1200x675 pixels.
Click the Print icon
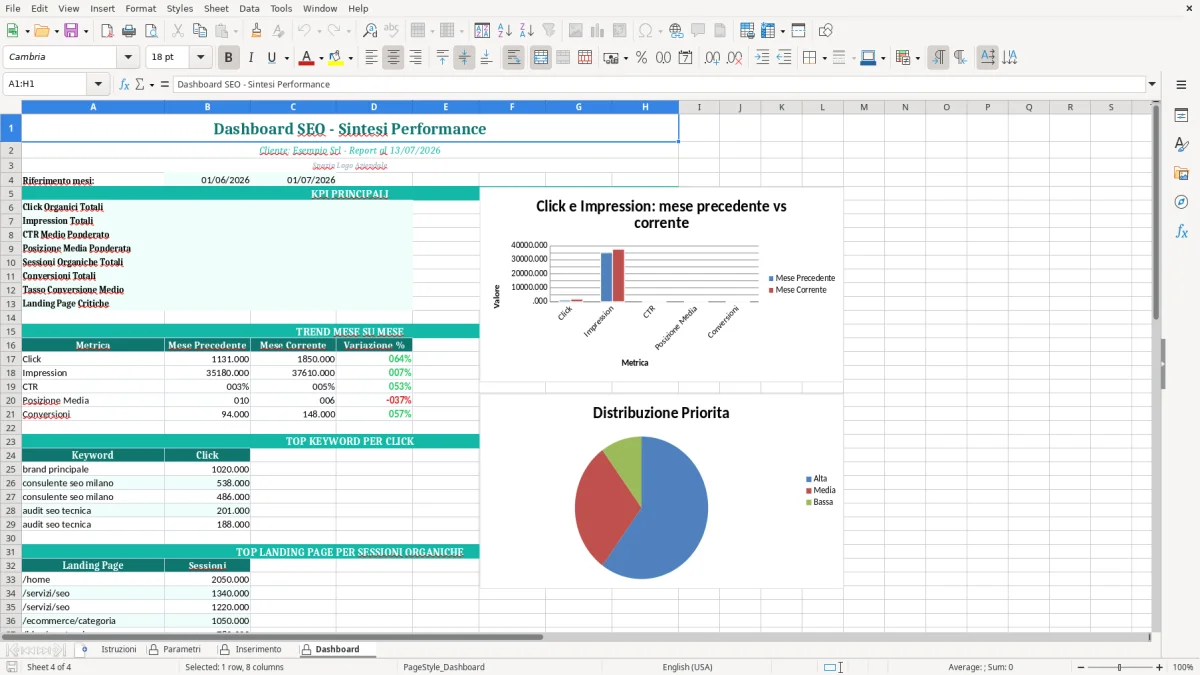tap(129, 31)
